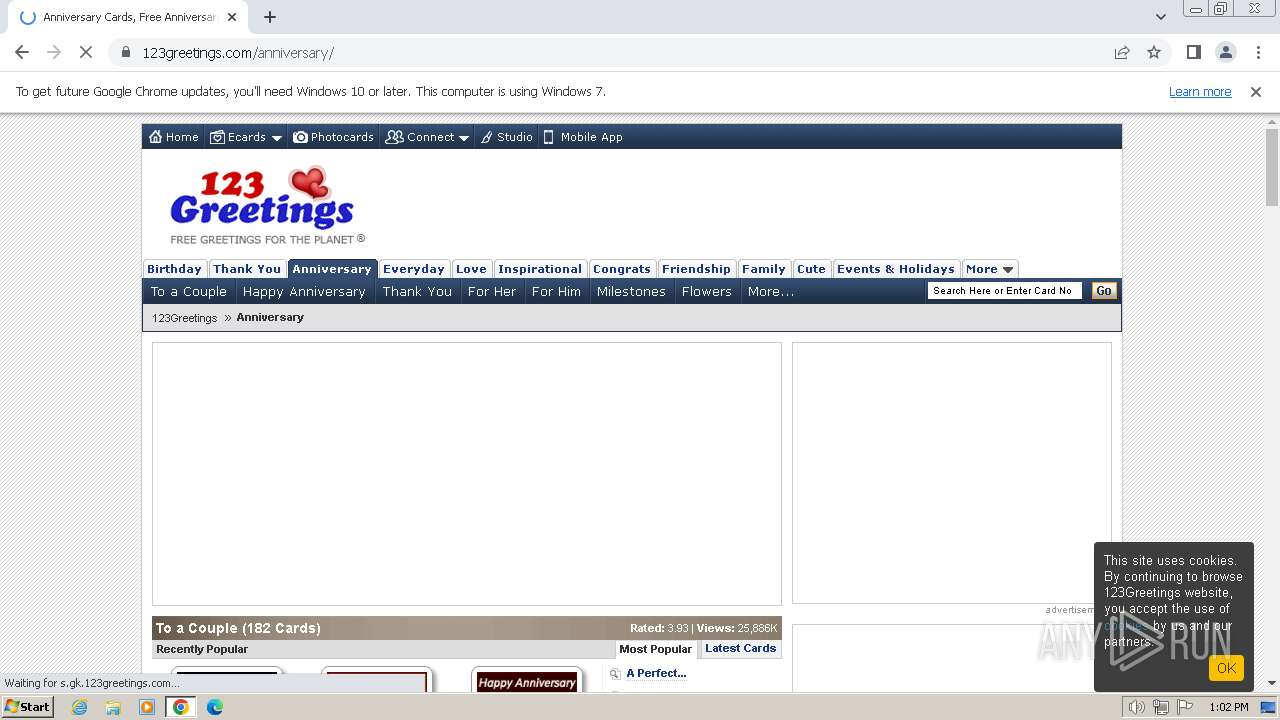Open Studio in the top navigation
Image resolution: width=1280 pixels, height=720 pixels.
[x=506, y=137]
